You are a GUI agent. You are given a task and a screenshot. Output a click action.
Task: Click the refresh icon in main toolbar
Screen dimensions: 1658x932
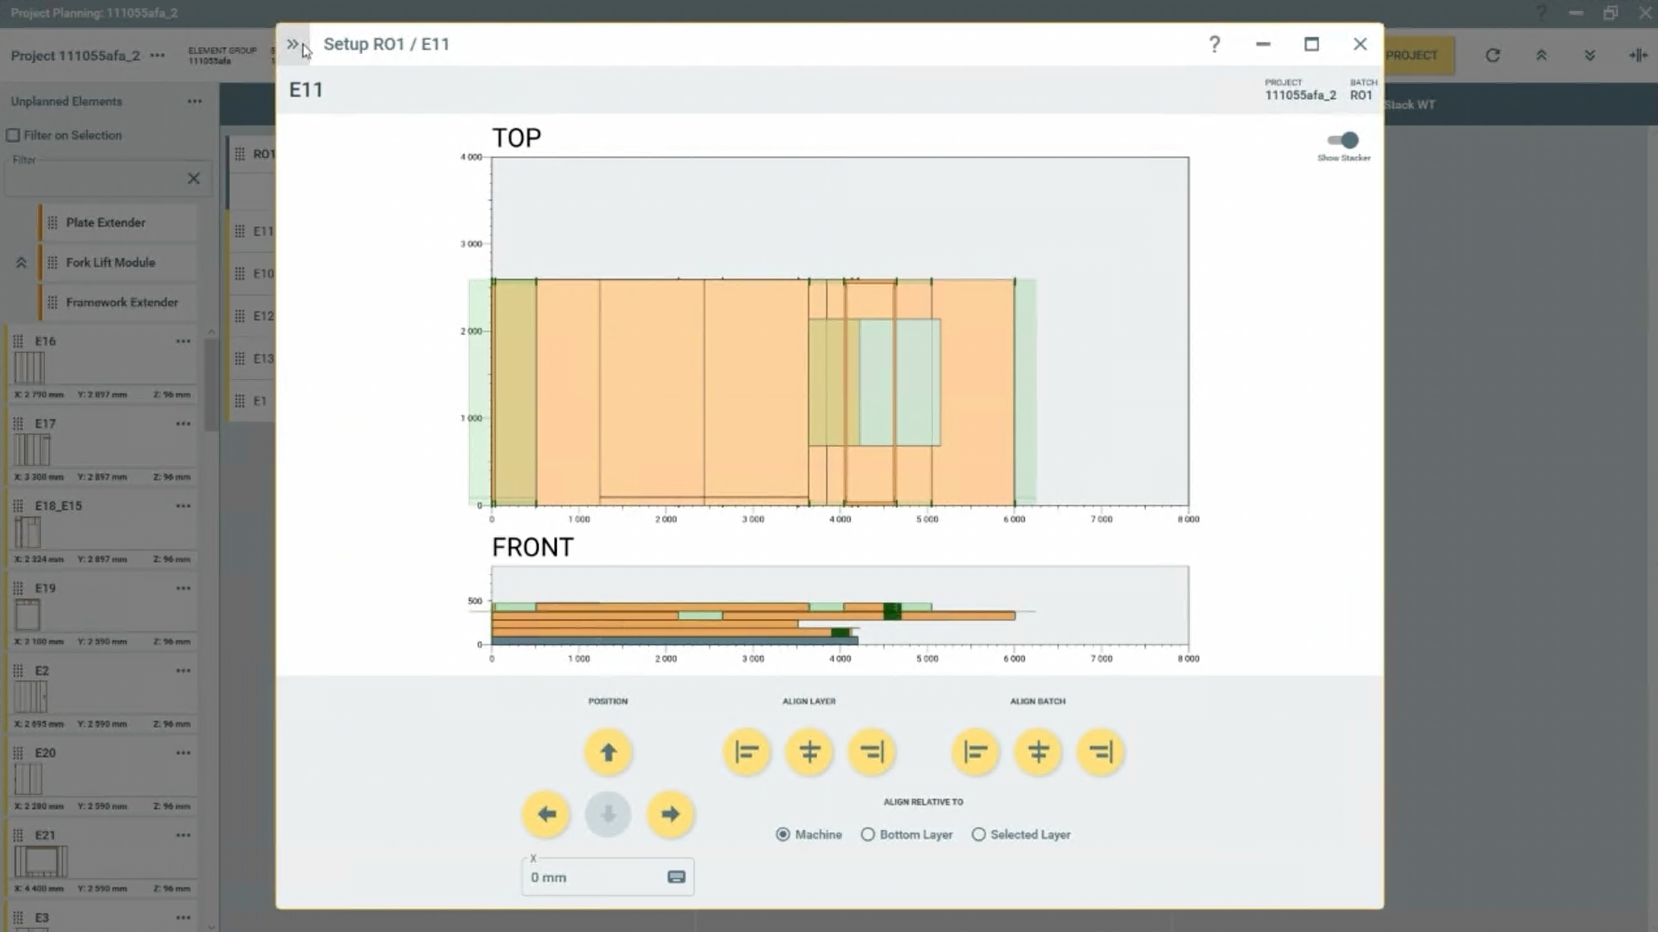point(1493,55)
